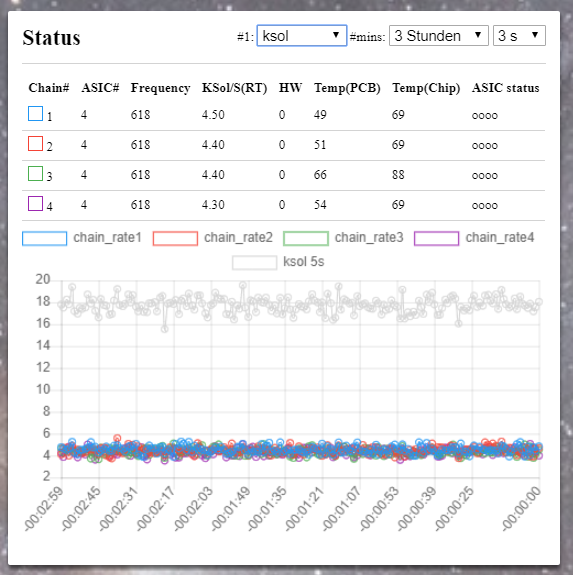Click the Frequency column header

tap(160, 88)
